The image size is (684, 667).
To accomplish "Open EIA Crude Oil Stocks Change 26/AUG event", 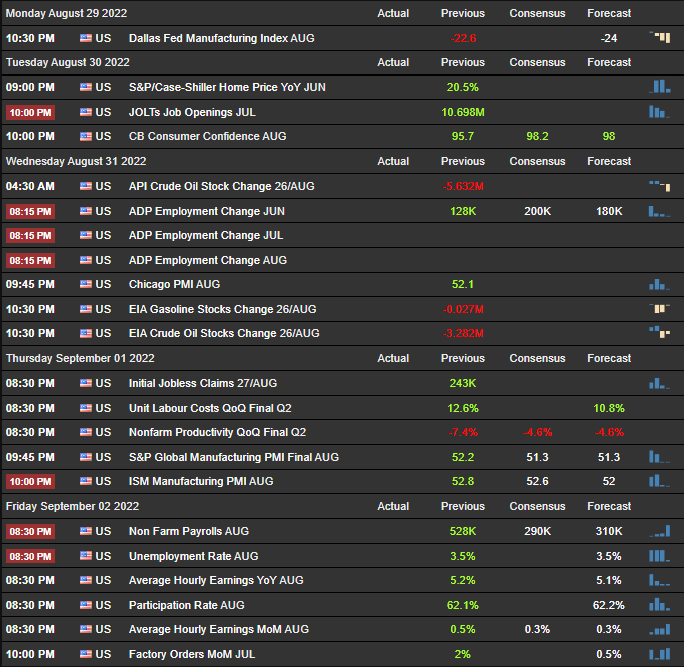I will 224,333.
